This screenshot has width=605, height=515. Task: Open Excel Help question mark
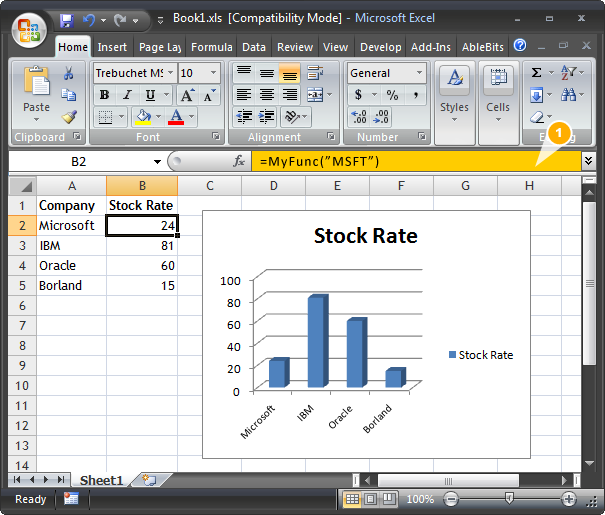pyautogui.click(x=520, y=46)
